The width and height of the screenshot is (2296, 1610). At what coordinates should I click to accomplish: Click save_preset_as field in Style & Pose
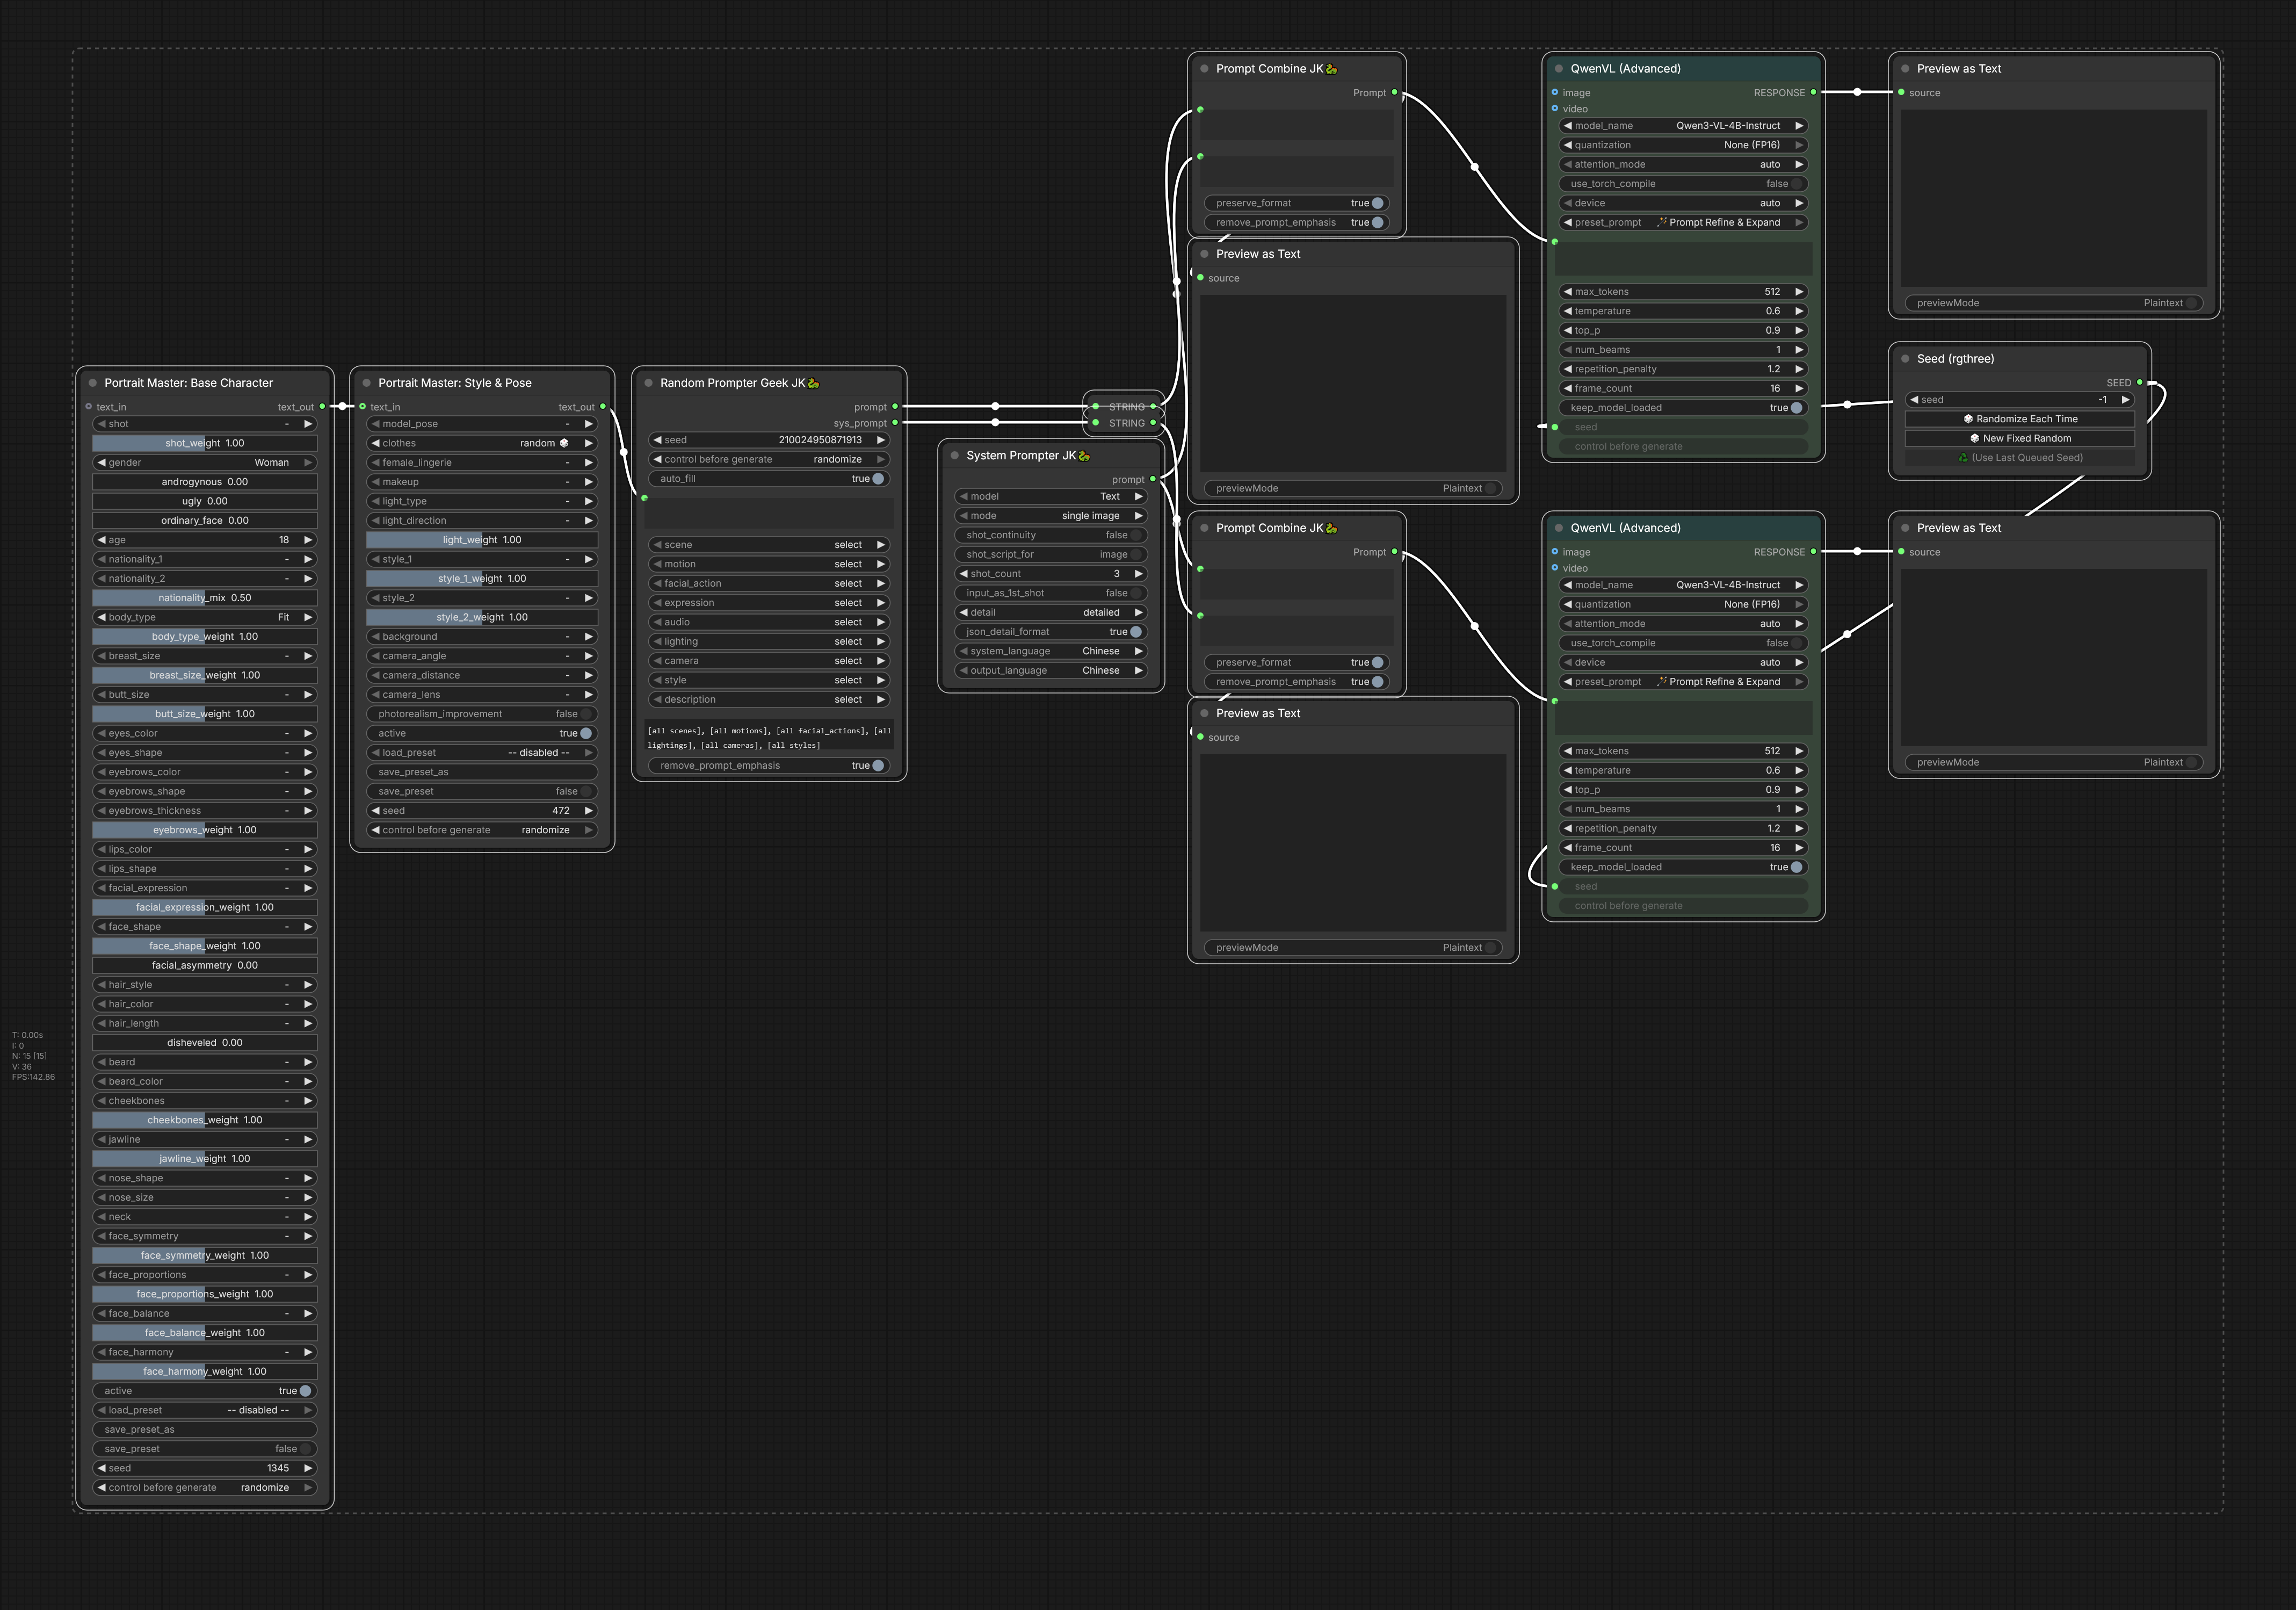point(482,772)
